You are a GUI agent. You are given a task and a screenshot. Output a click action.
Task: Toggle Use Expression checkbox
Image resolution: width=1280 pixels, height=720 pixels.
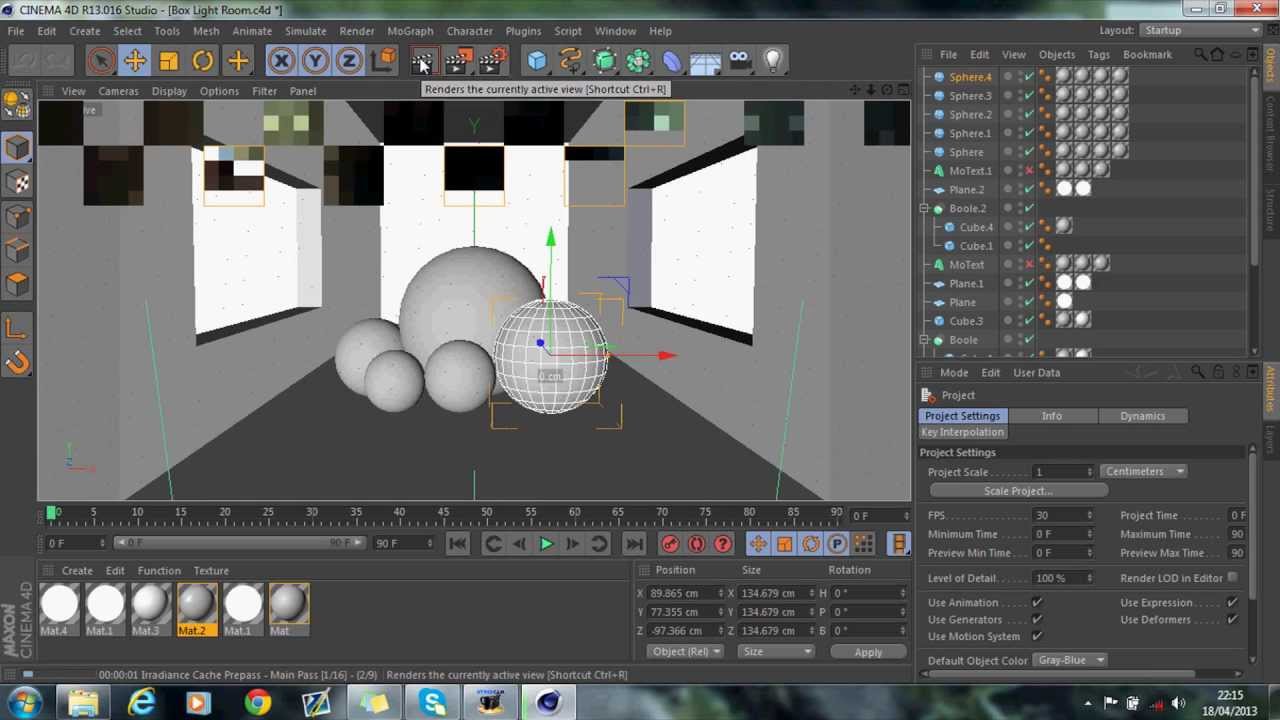point(1232,603)
